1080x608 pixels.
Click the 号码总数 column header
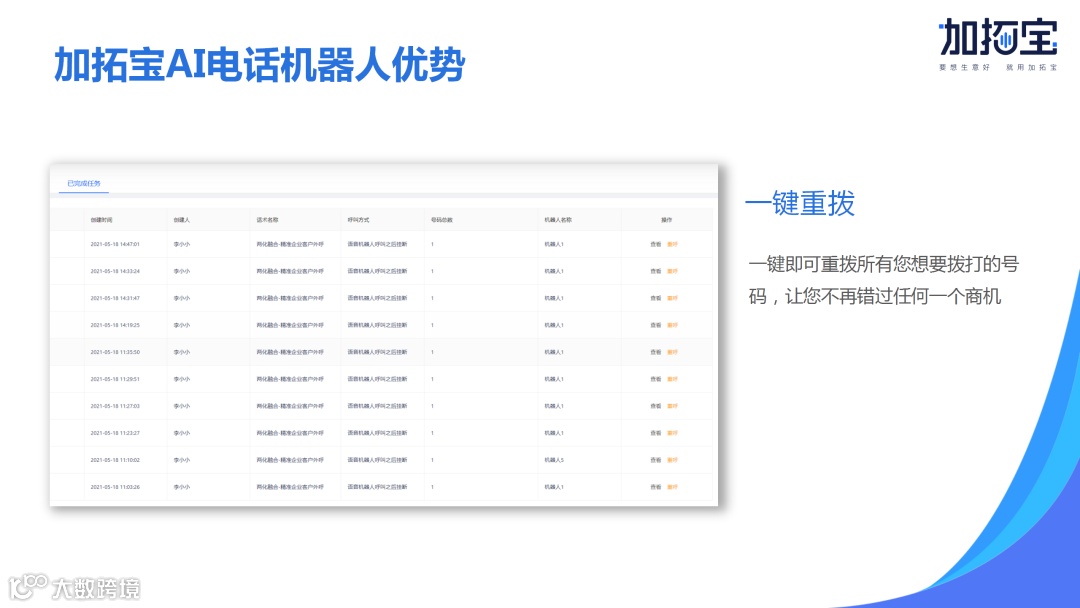pos(442,220)
